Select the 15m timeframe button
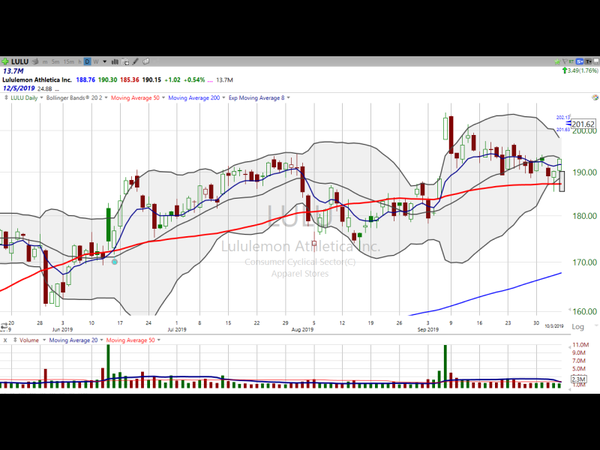Screen dimensions: 600x450 click(x=68, y=62)
